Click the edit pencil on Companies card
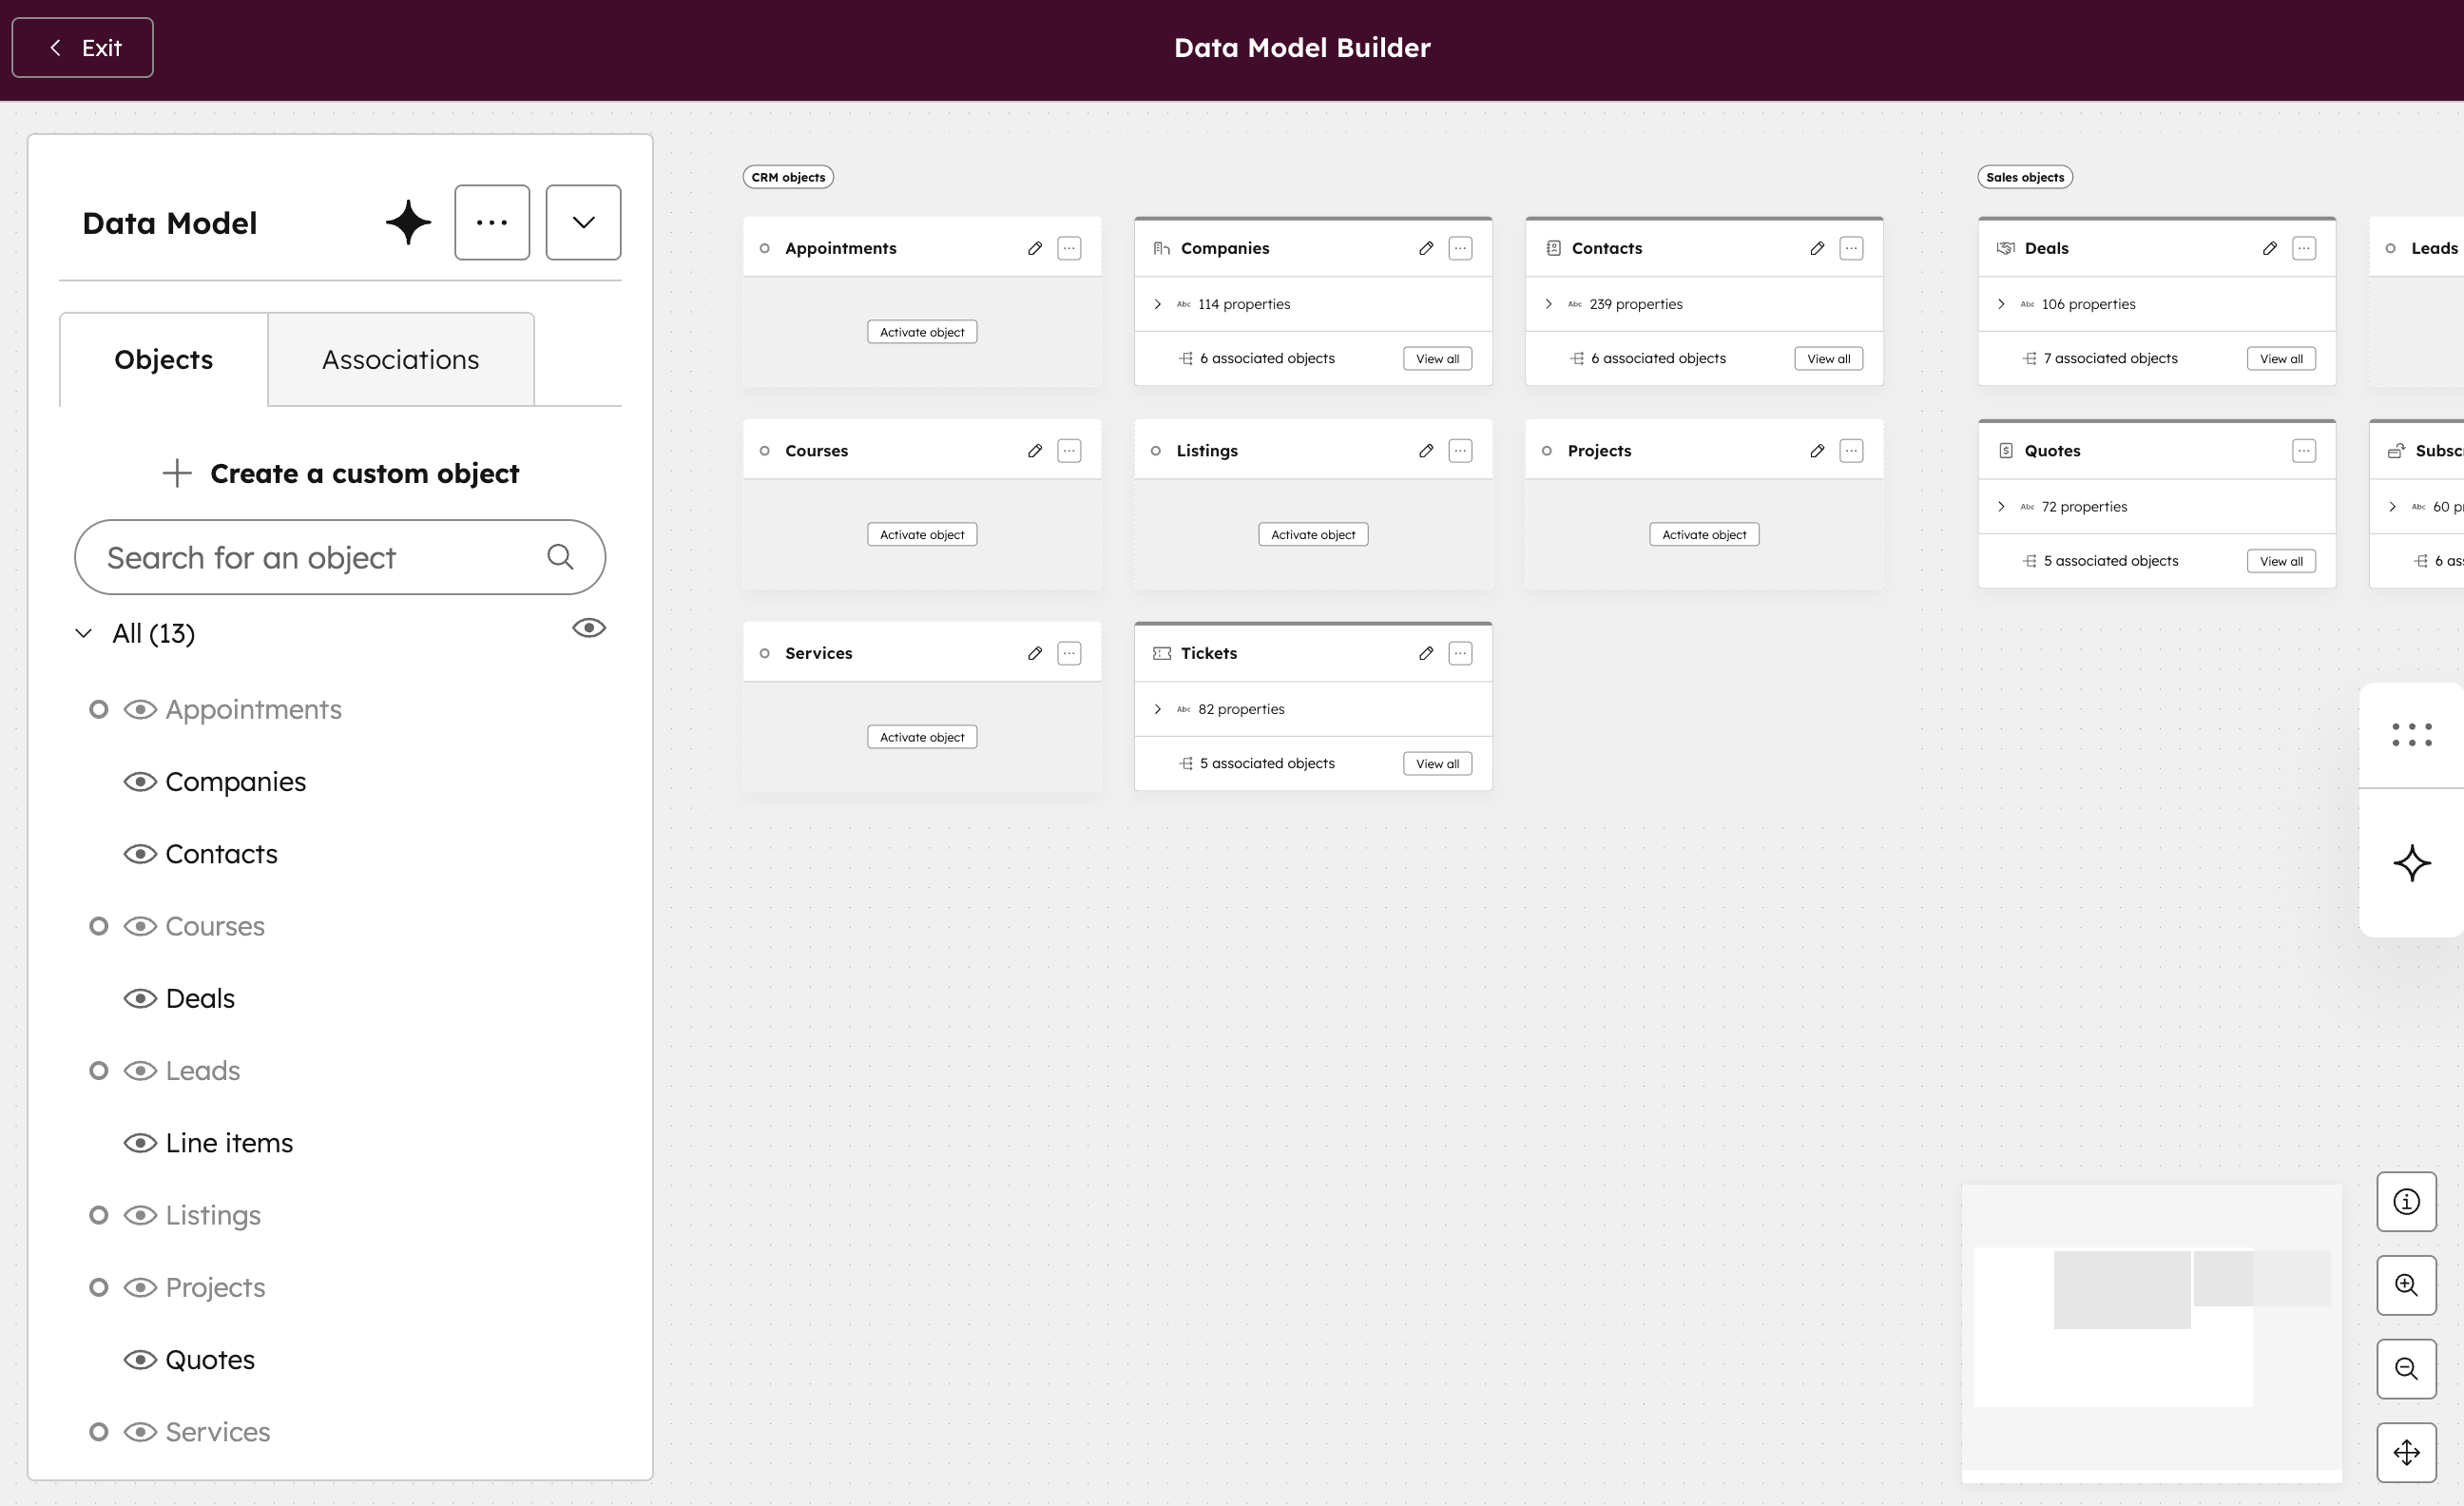This screenshot has height=1506, width=2464. 1426,248
